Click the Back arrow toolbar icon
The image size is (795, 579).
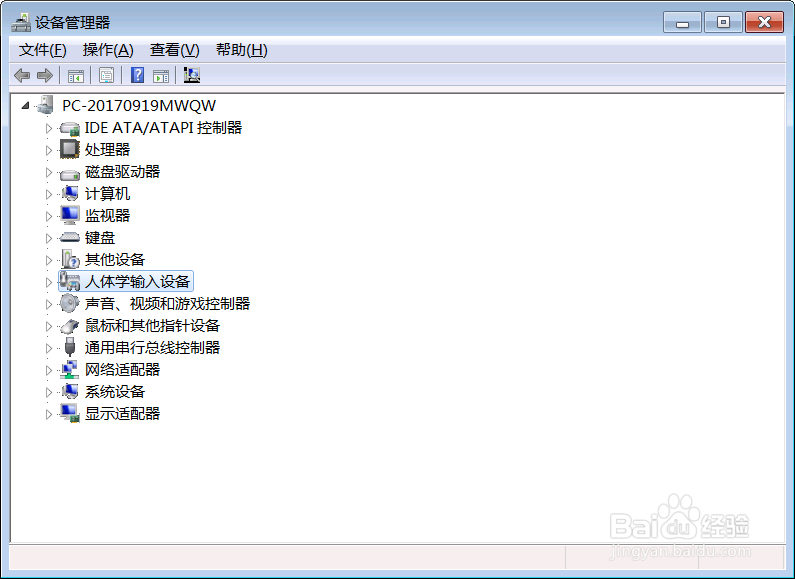coord(22,76)
